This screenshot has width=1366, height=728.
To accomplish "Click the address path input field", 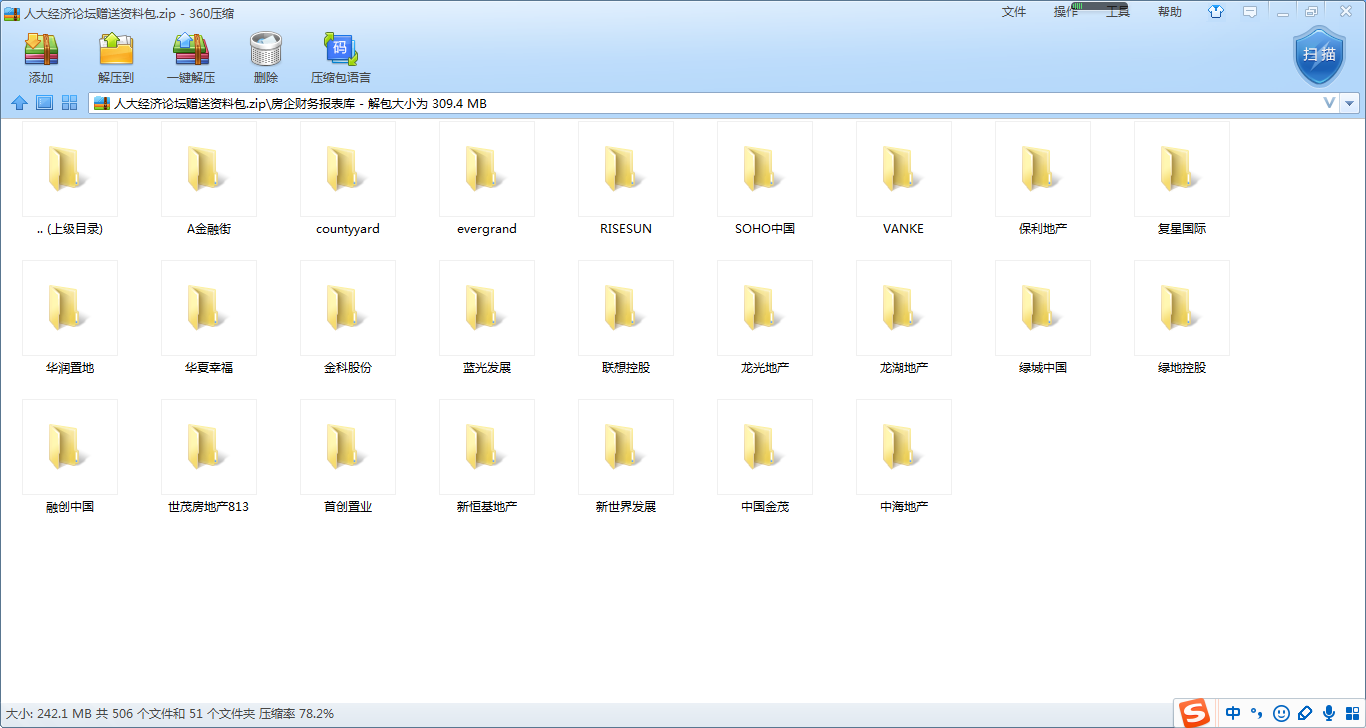I will point(715,103).
